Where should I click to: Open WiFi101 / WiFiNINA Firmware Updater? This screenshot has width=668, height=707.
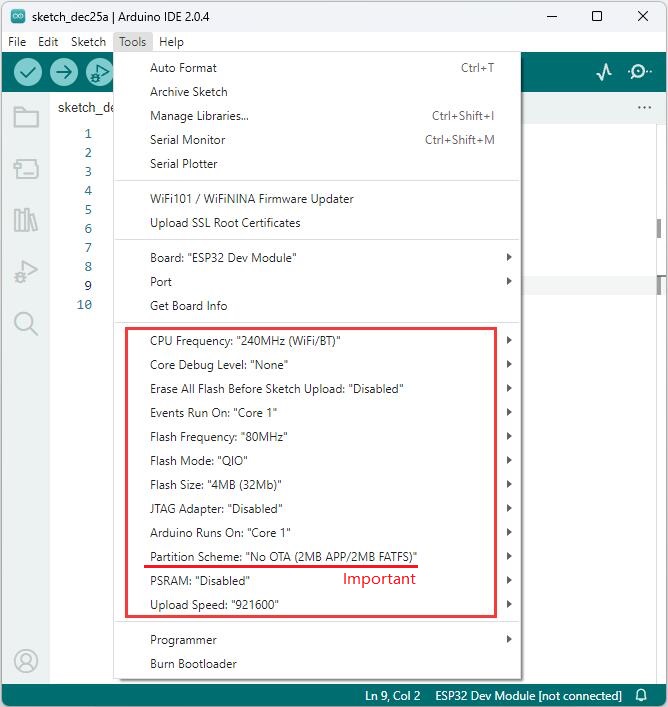pos(317,199)
